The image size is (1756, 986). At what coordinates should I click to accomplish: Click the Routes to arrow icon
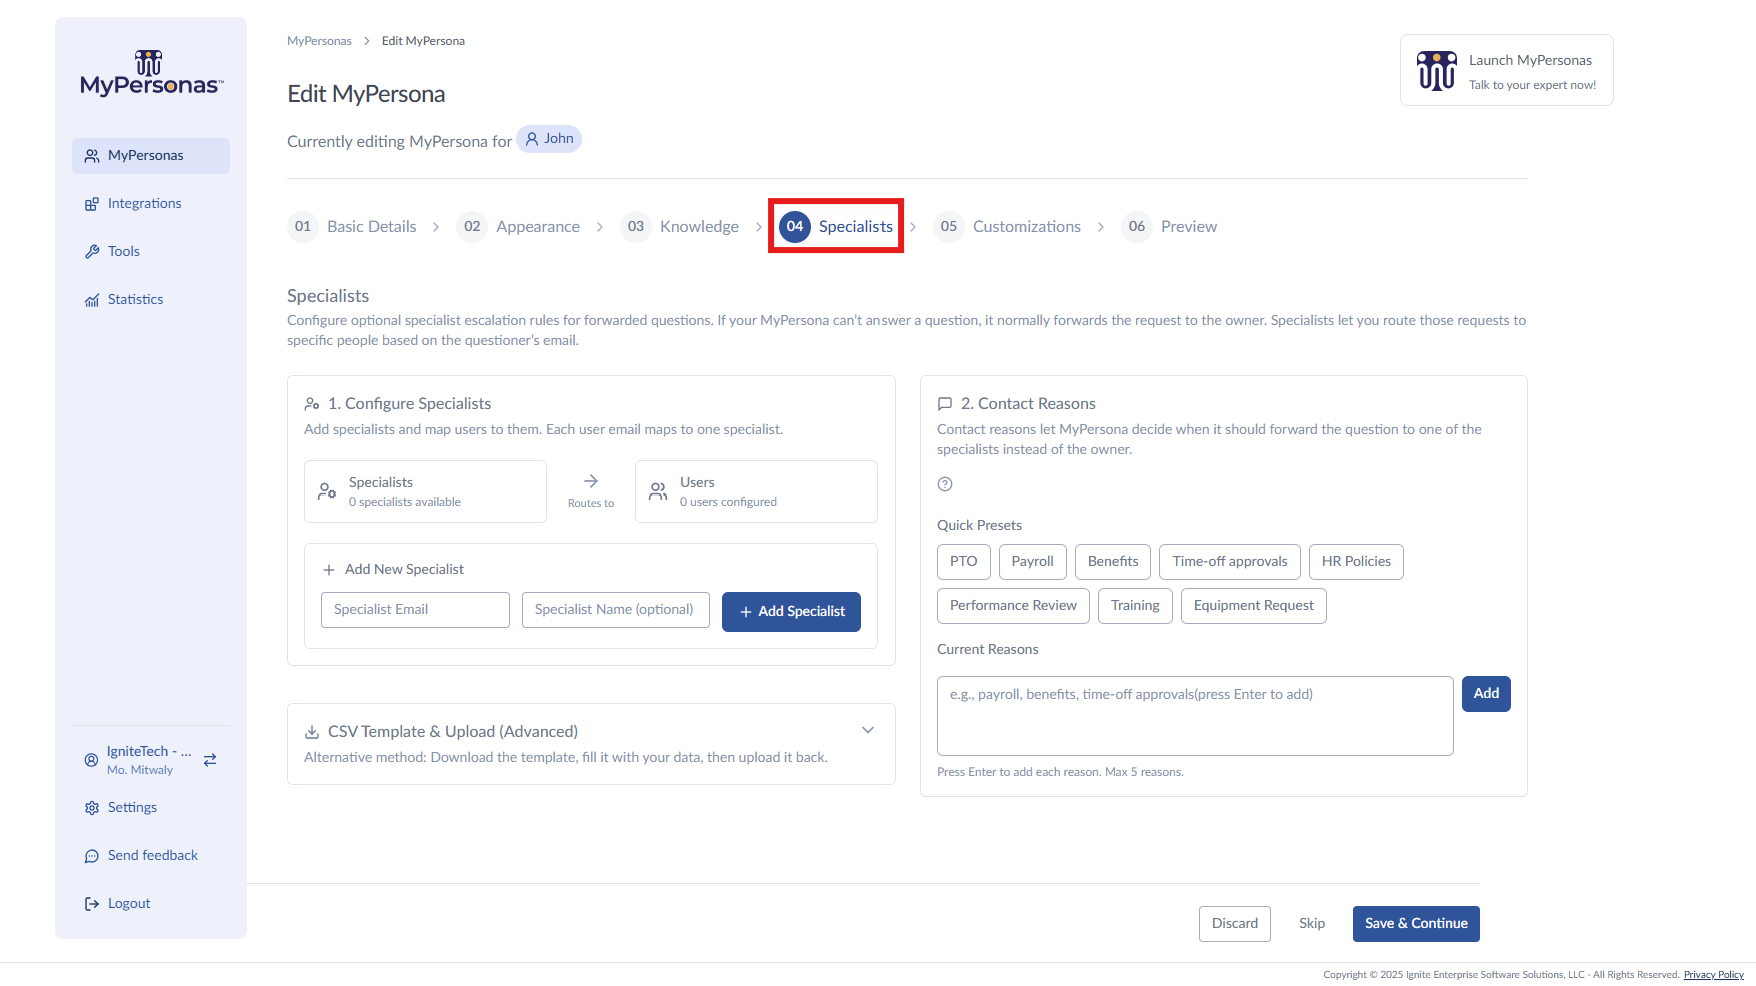(x=591, y=481)
